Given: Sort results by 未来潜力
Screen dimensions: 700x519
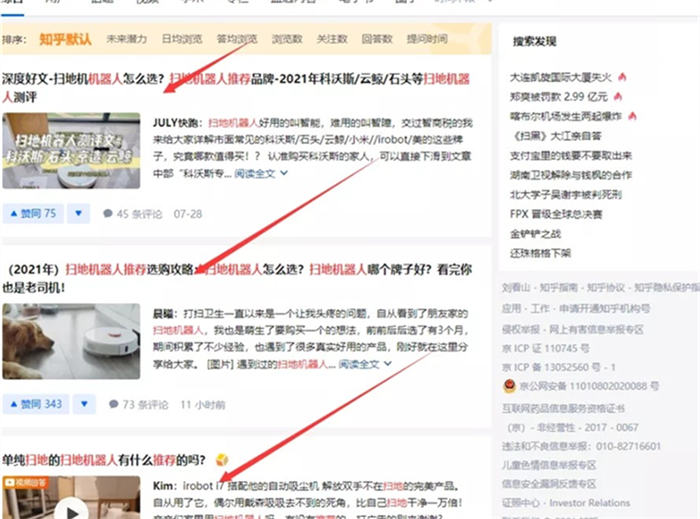Looking at the screenshot, I should pyautogui.click(x=128, y=40).
